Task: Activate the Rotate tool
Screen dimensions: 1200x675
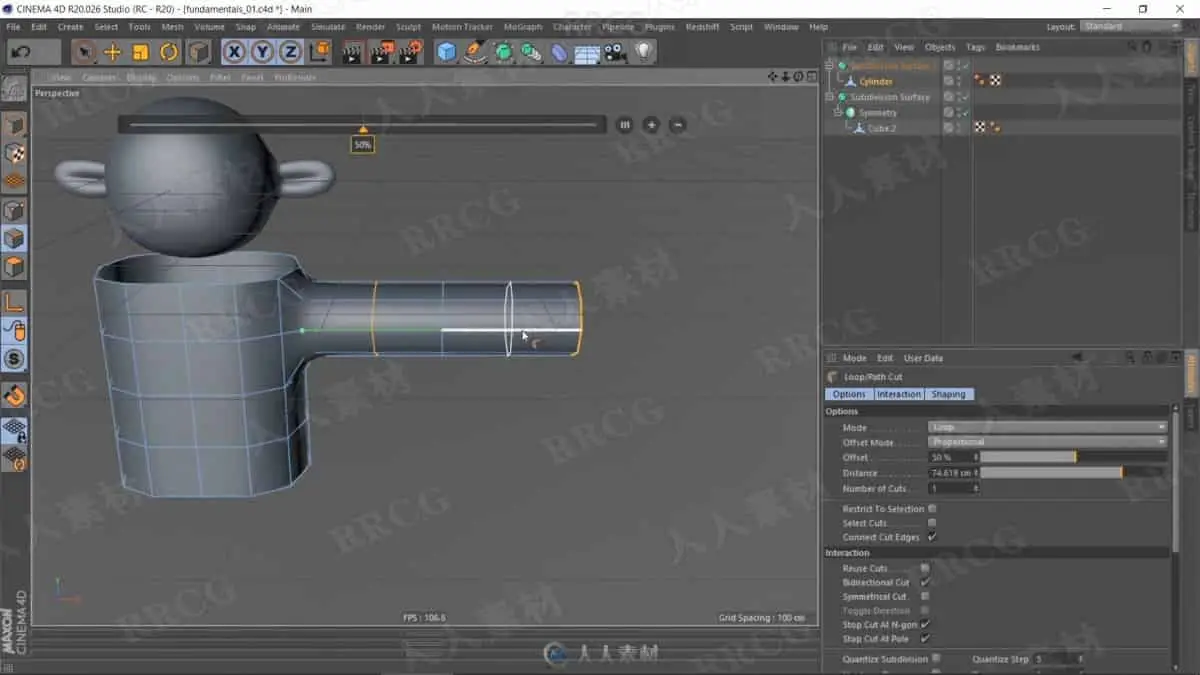Action: coord(170,52)
